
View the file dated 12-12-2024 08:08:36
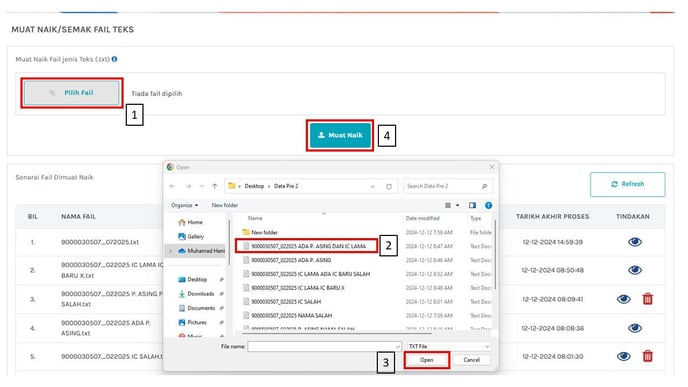click(634, 328)
